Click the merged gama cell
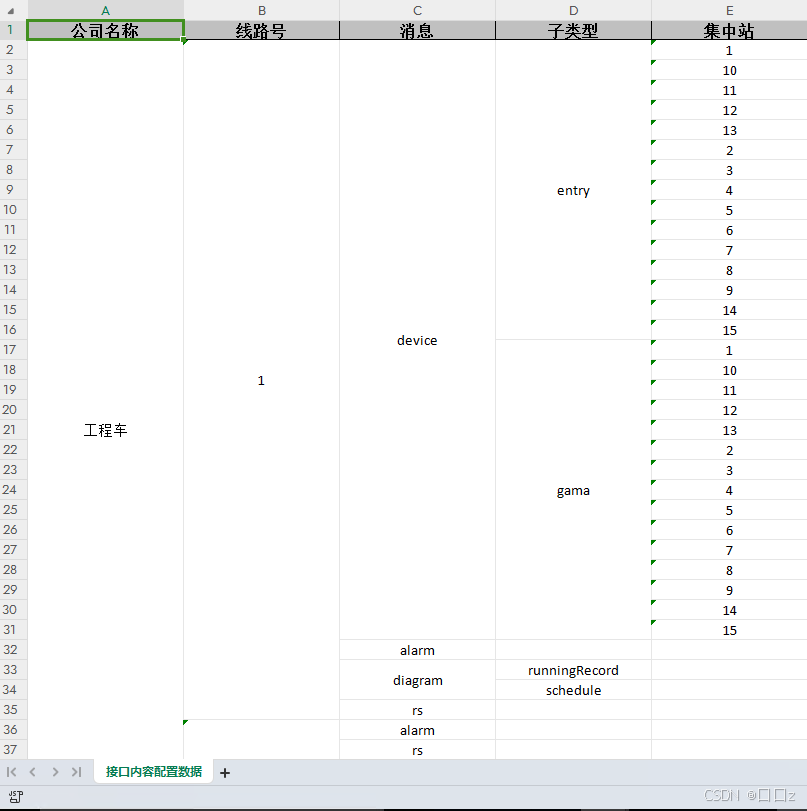 573,490
